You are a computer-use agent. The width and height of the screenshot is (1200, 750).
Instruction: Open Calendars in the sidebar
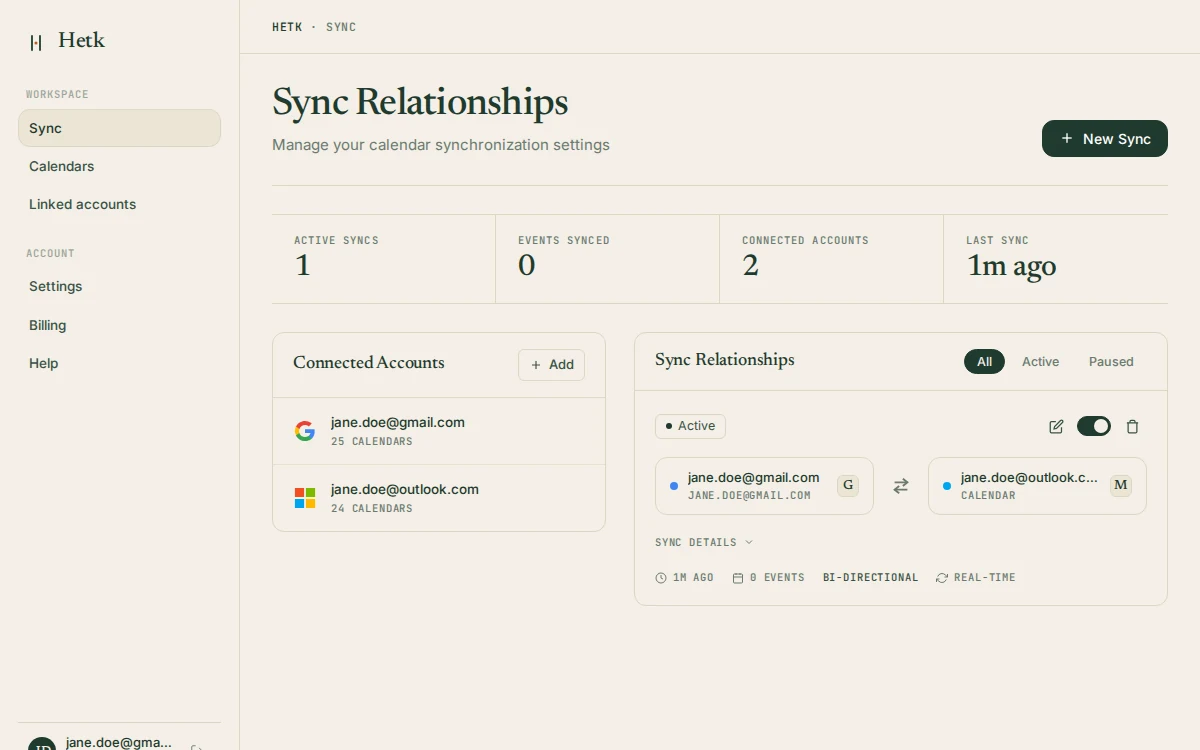[x=119, y=166]
